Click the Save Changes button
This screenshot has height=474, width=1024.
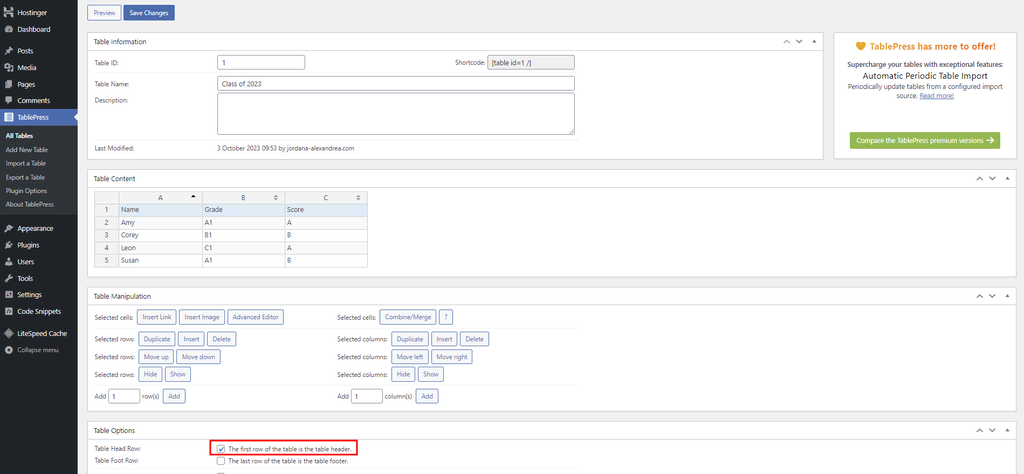point(149,12)
